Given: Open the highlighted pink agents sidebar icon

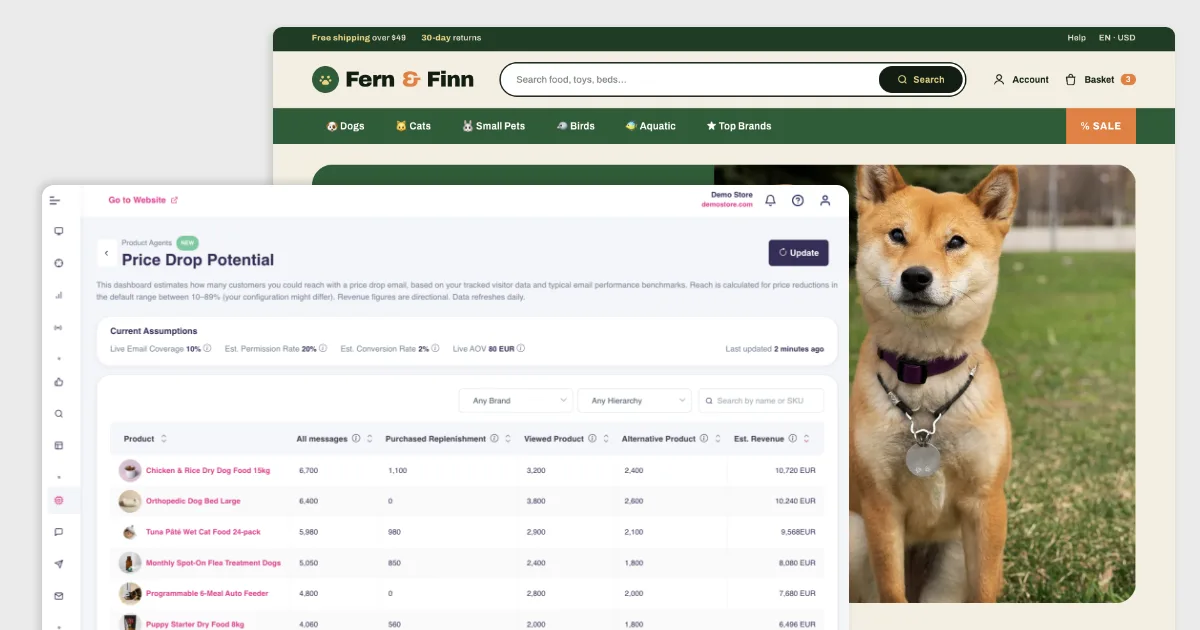Looking at the screenshot, I should (59, 500).
